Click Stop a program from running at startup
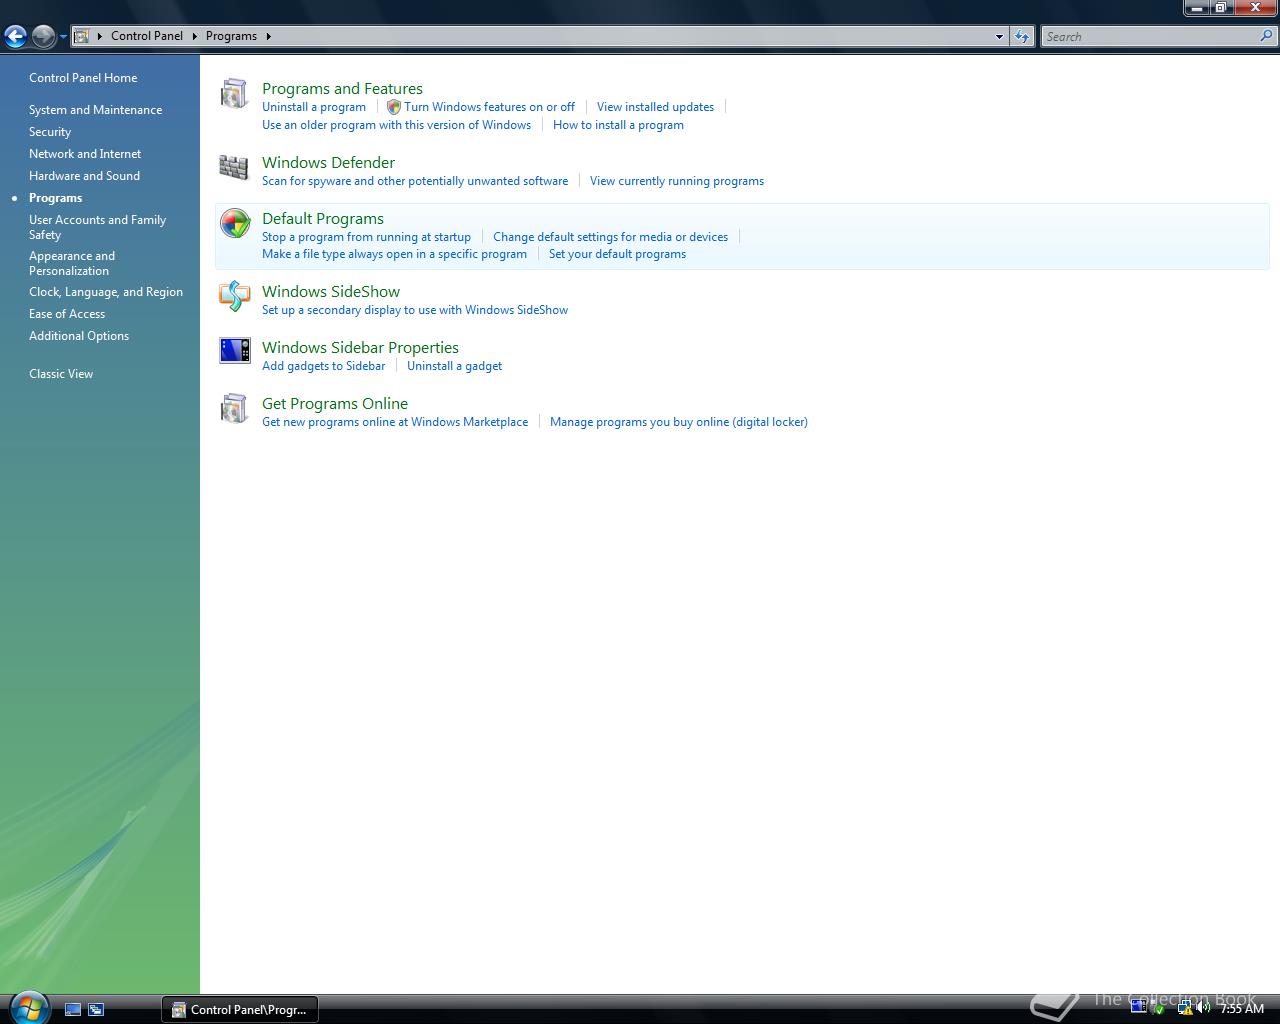 [x=366, y=237]
